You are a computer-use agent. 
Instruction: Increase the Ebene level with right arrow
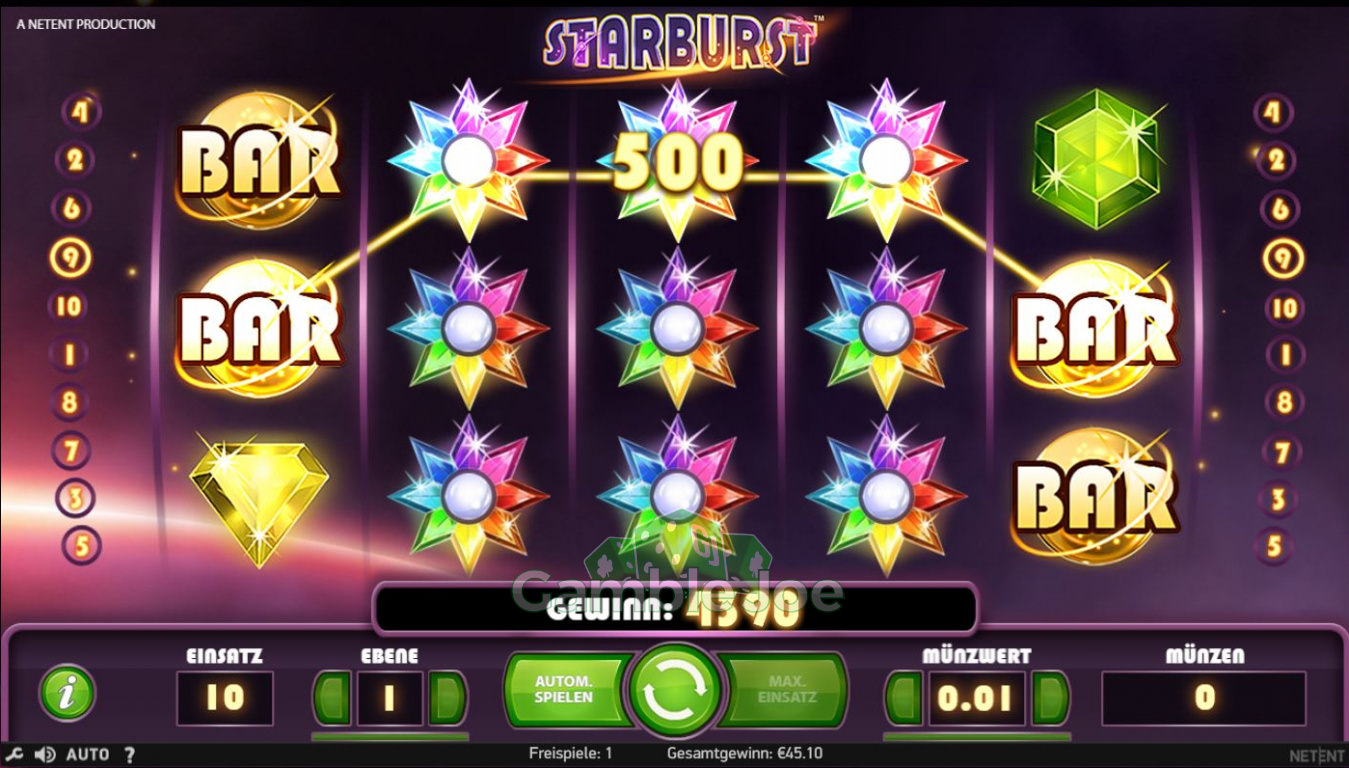[448, 697]
